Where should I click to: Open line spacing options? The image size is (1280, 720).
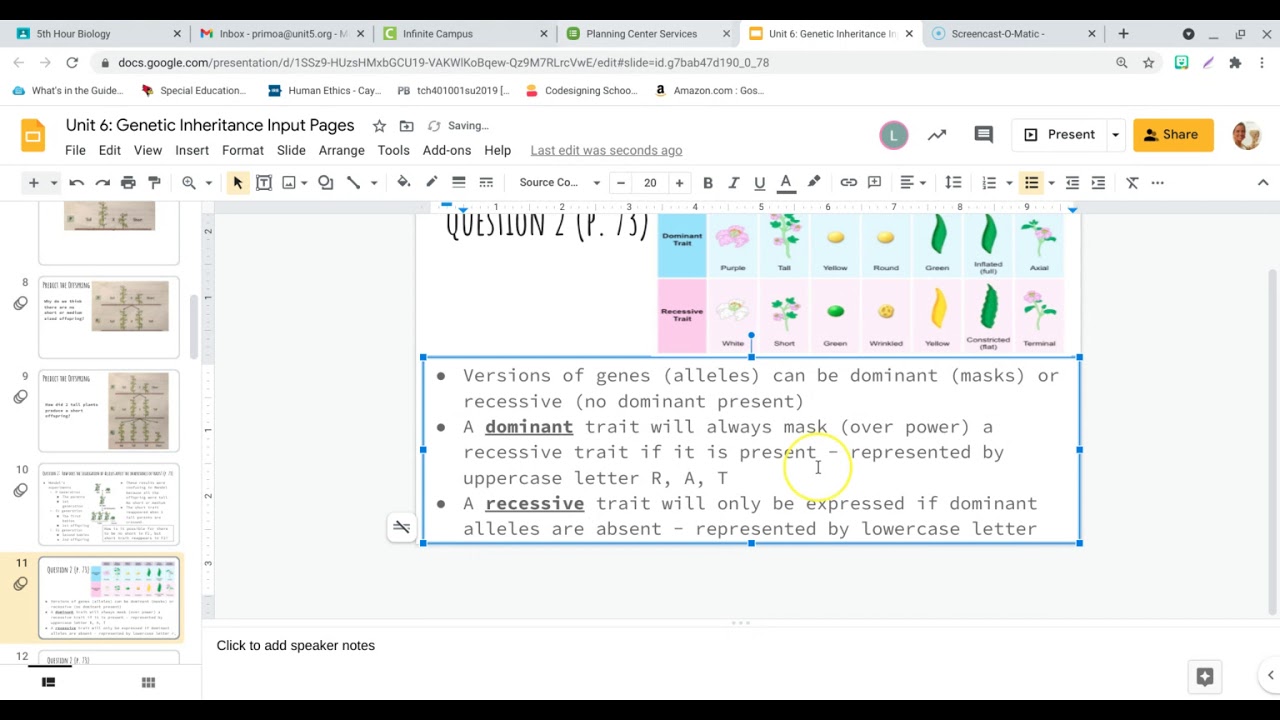953,183
